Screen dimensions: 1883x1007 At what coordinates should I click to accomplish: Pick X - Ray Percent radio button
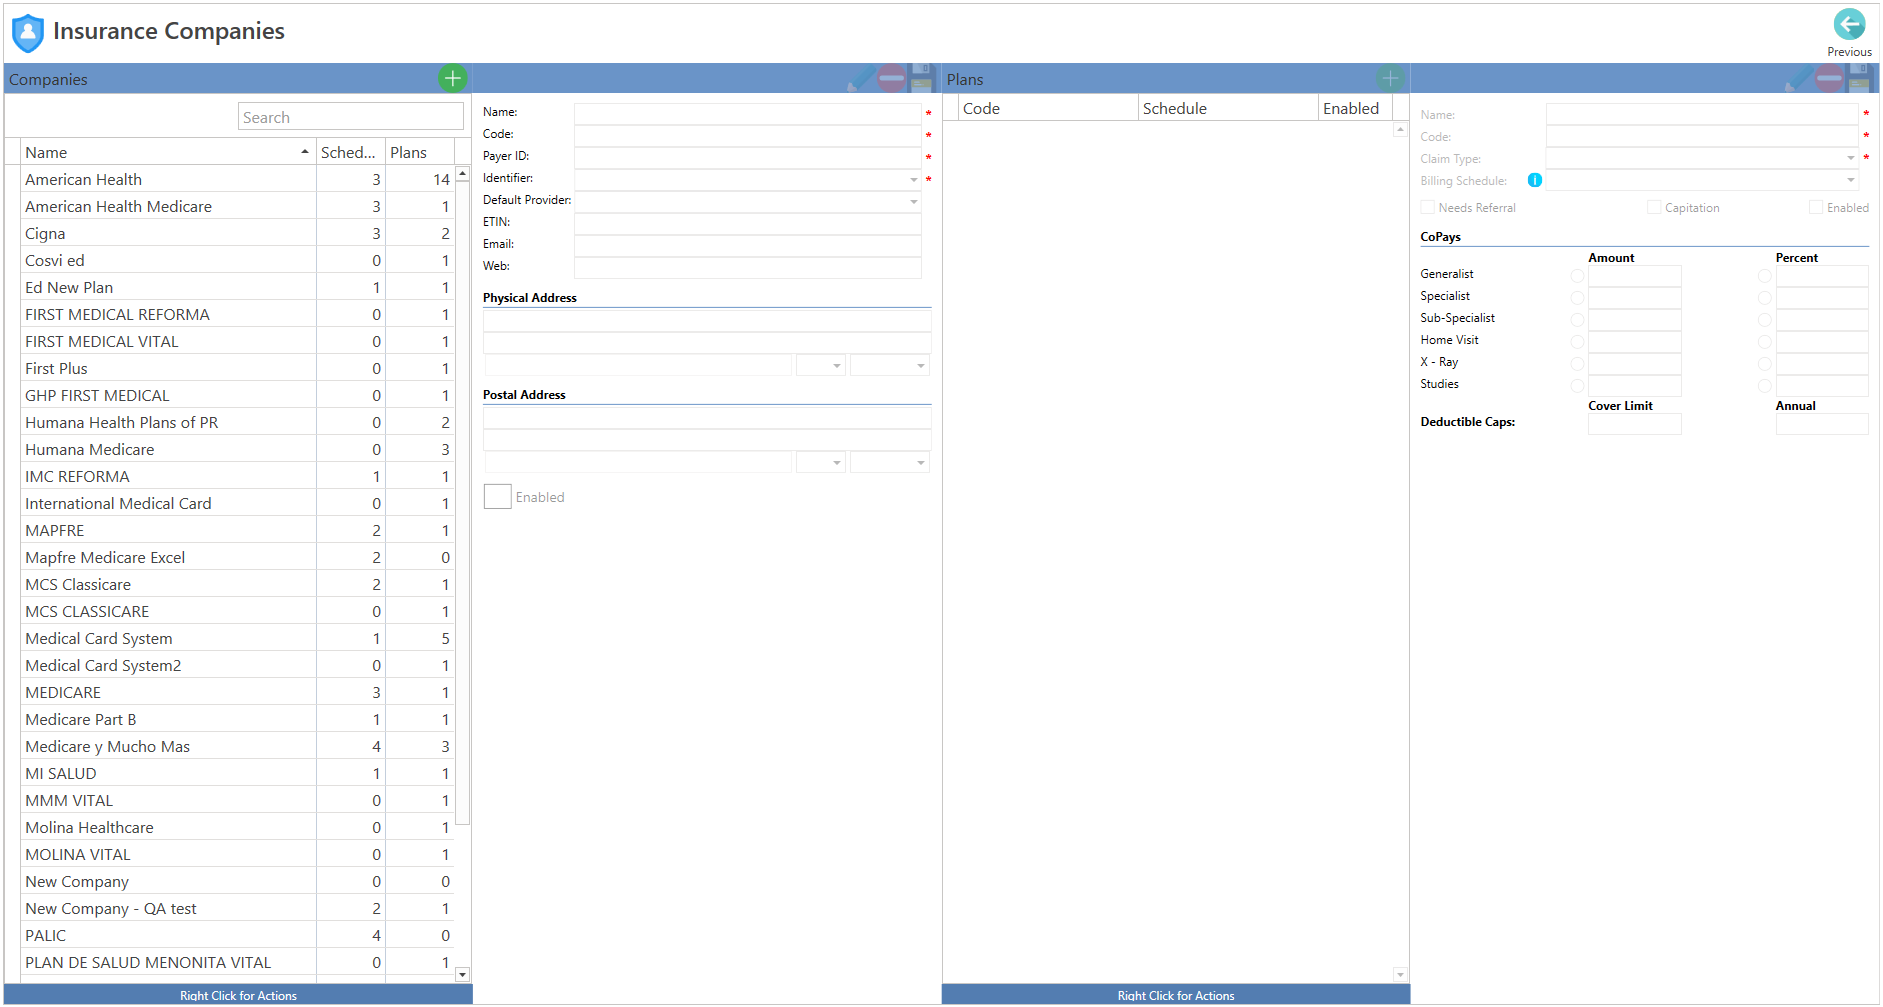pos(1764,364)
